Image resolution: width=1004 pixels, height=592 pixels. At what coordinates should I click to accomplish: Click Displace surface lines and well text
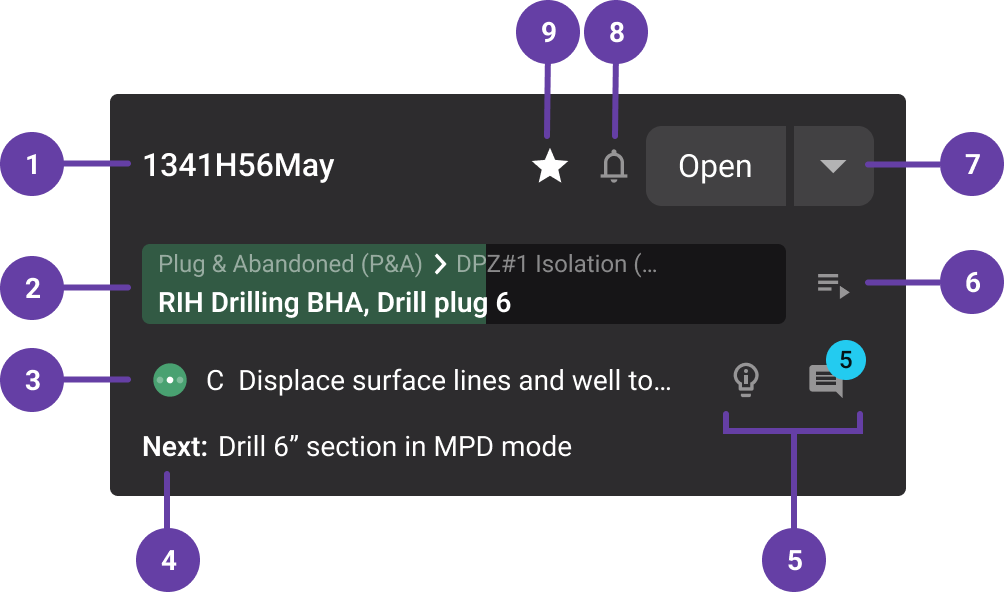(x=454, y=380)
